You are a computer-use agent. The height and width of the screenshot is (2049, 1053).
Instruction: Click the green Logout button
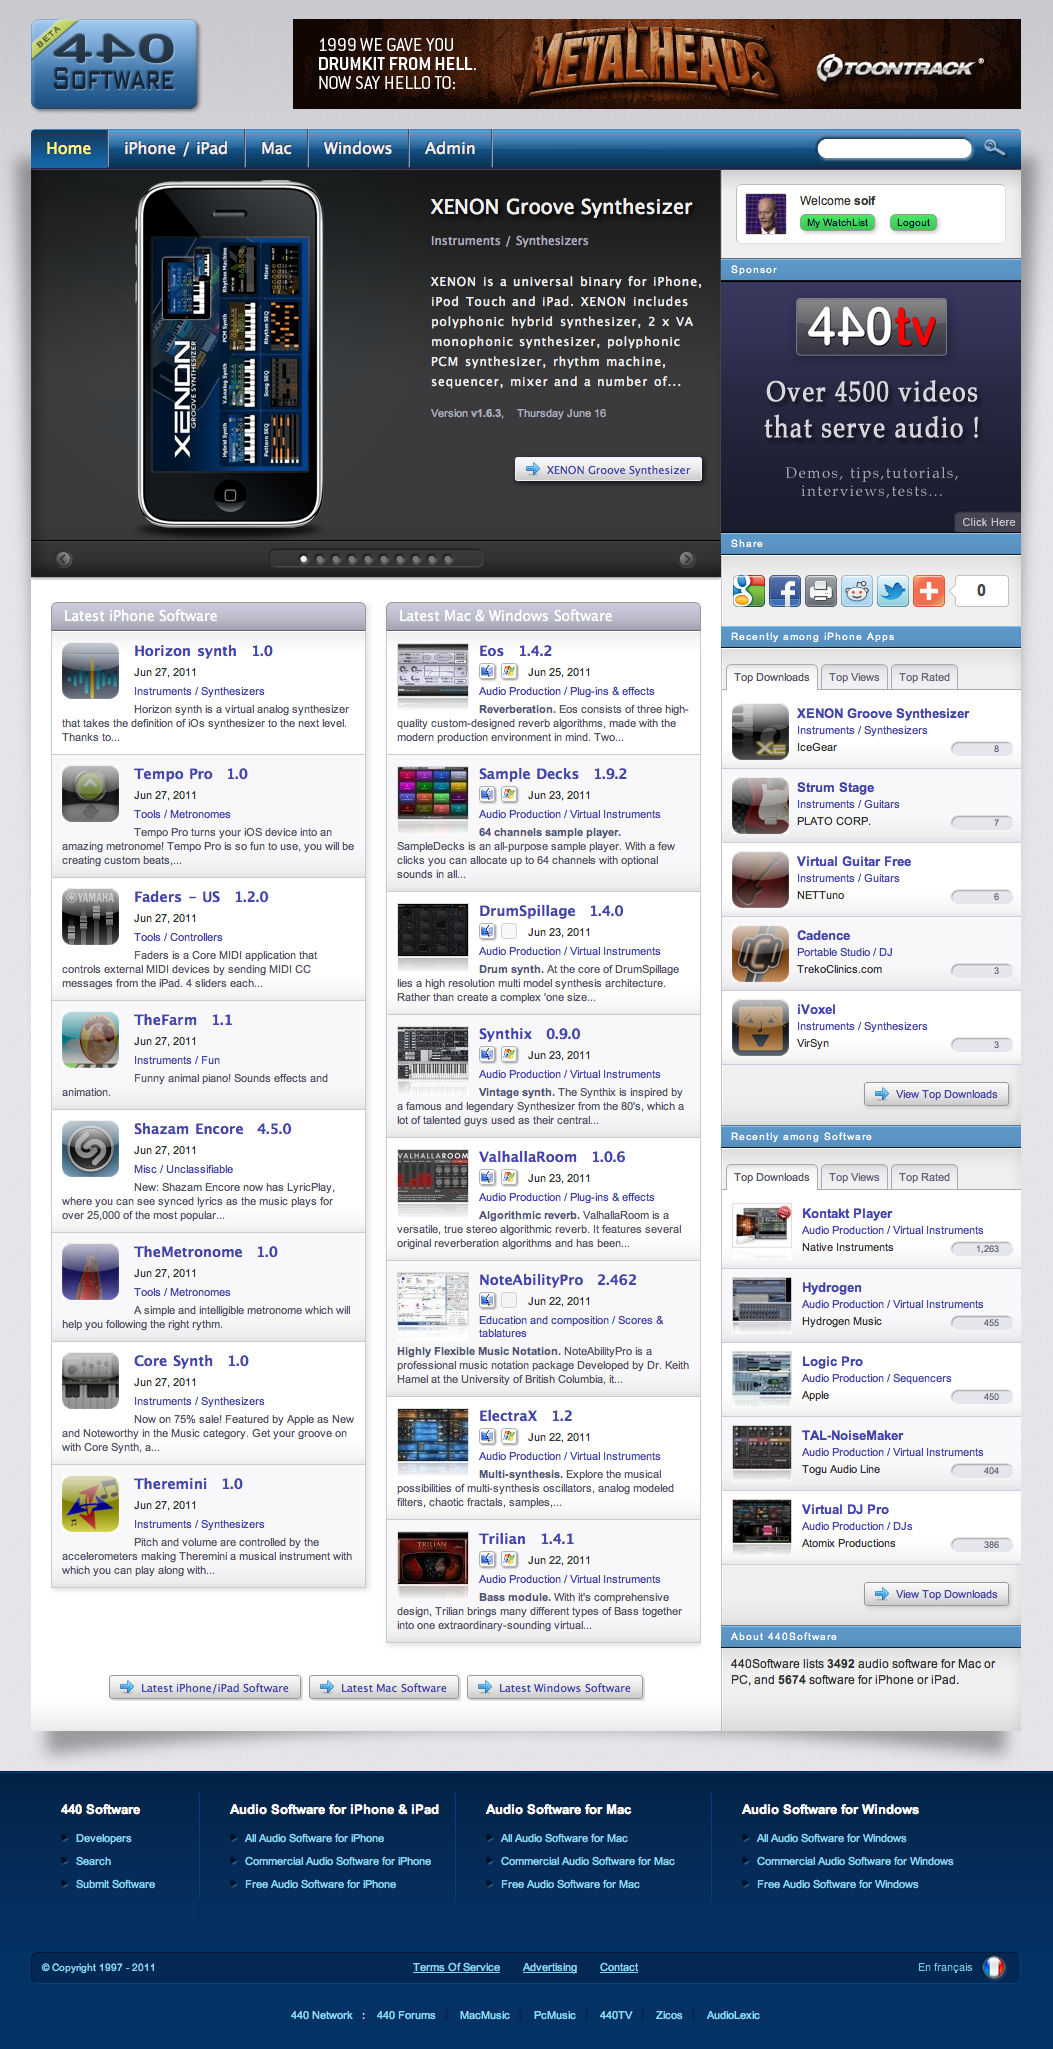913,223
